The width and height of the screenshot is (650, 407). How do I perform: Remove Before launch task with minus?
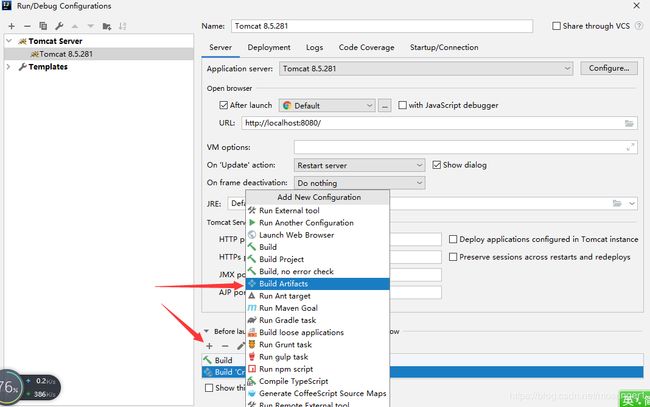click(225, 346)
